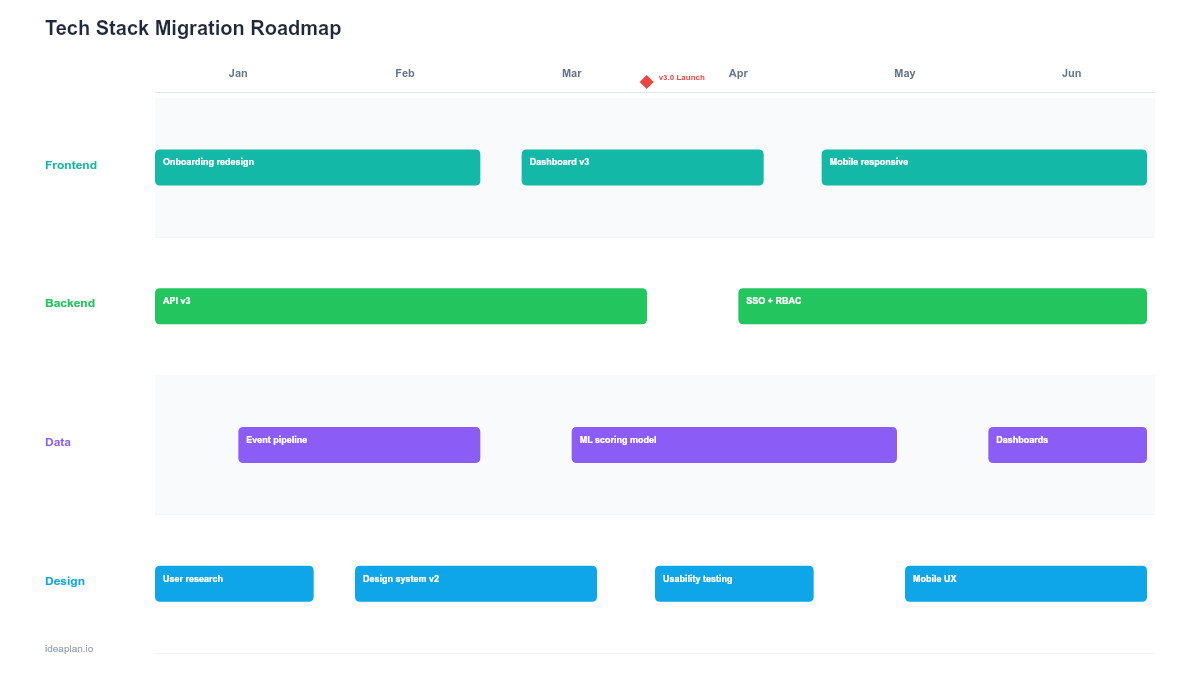The image size is (1200, 675).
Task: Click the Frontend row label
Action: (x=71, y=165)
